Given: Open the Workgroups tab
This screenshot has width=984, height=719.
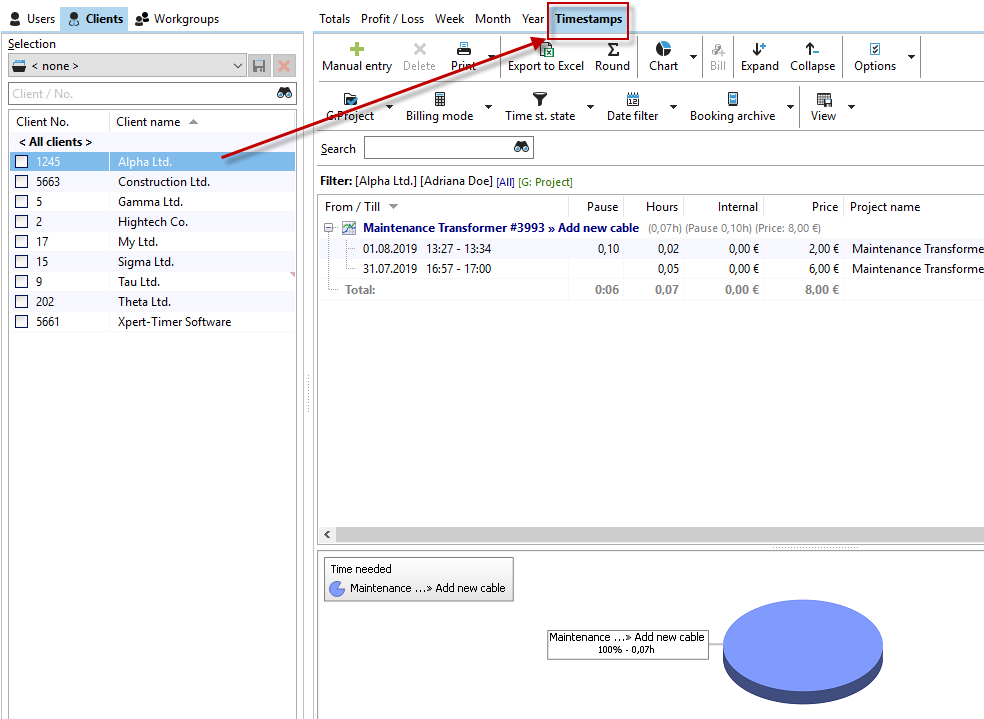Looking at the screenshot, I should 177,19.
